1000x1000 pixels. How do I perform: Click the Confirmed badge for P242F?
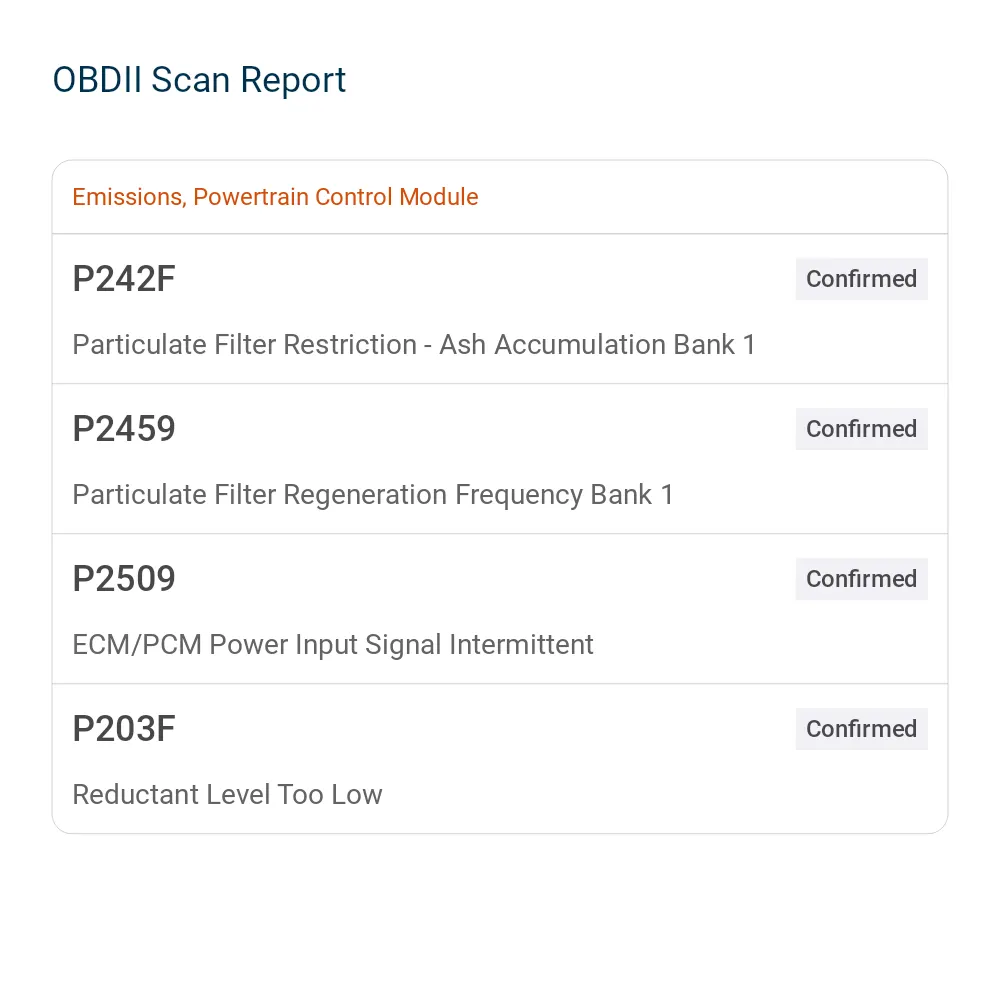pyautogui.click(x=861, y=279)
